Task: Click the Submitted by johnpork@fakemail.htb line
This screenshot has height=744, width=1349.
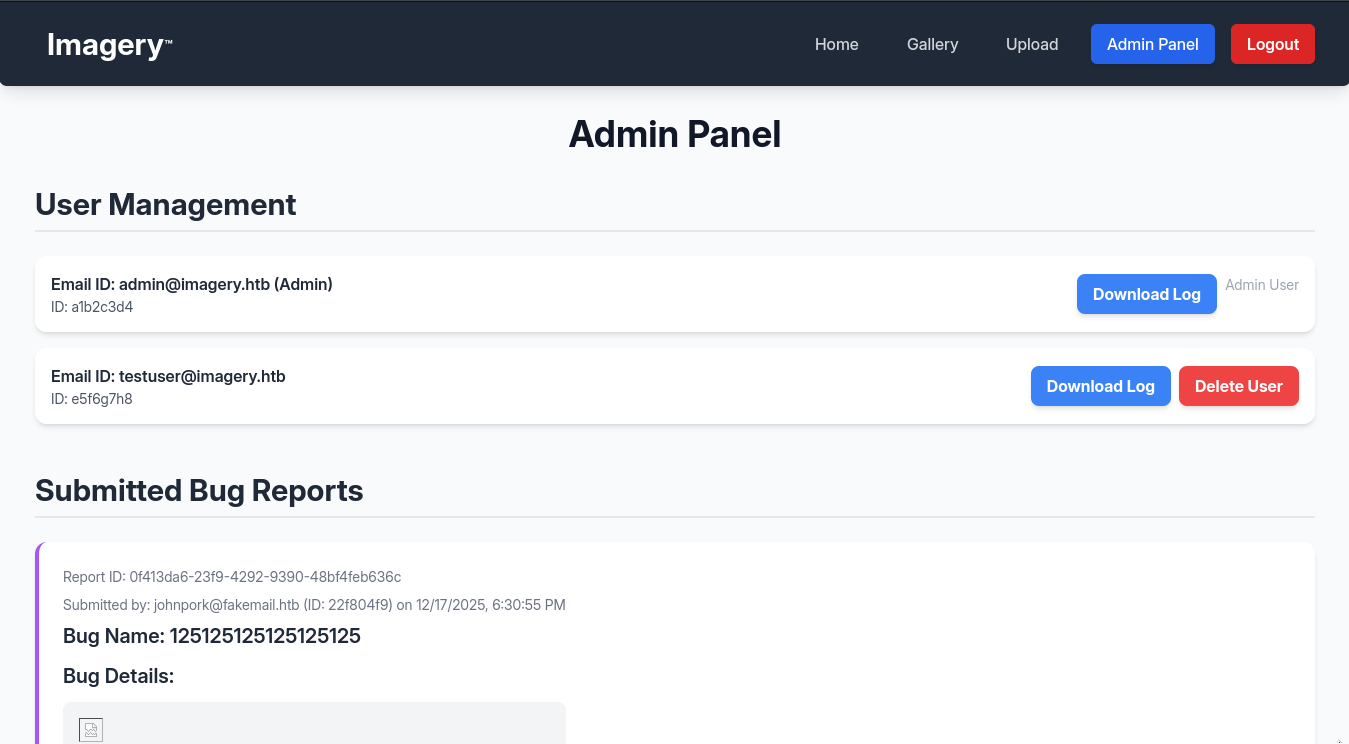Action: click(314, 605)
